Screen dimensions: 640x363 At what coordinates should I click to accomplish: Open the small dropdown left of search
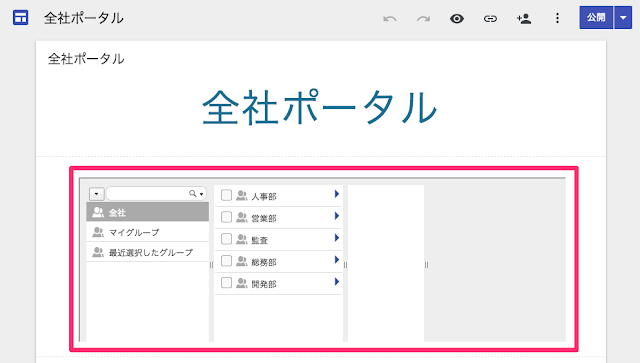pos(97,194)
